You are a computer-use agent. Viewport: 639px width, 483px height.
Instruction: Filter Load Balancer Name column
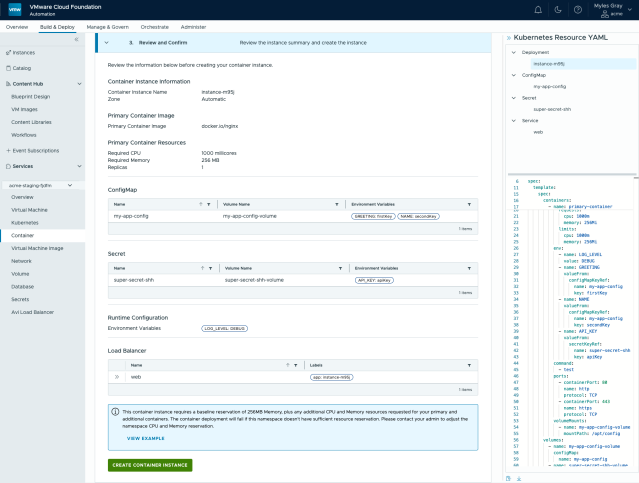point(295,365)
